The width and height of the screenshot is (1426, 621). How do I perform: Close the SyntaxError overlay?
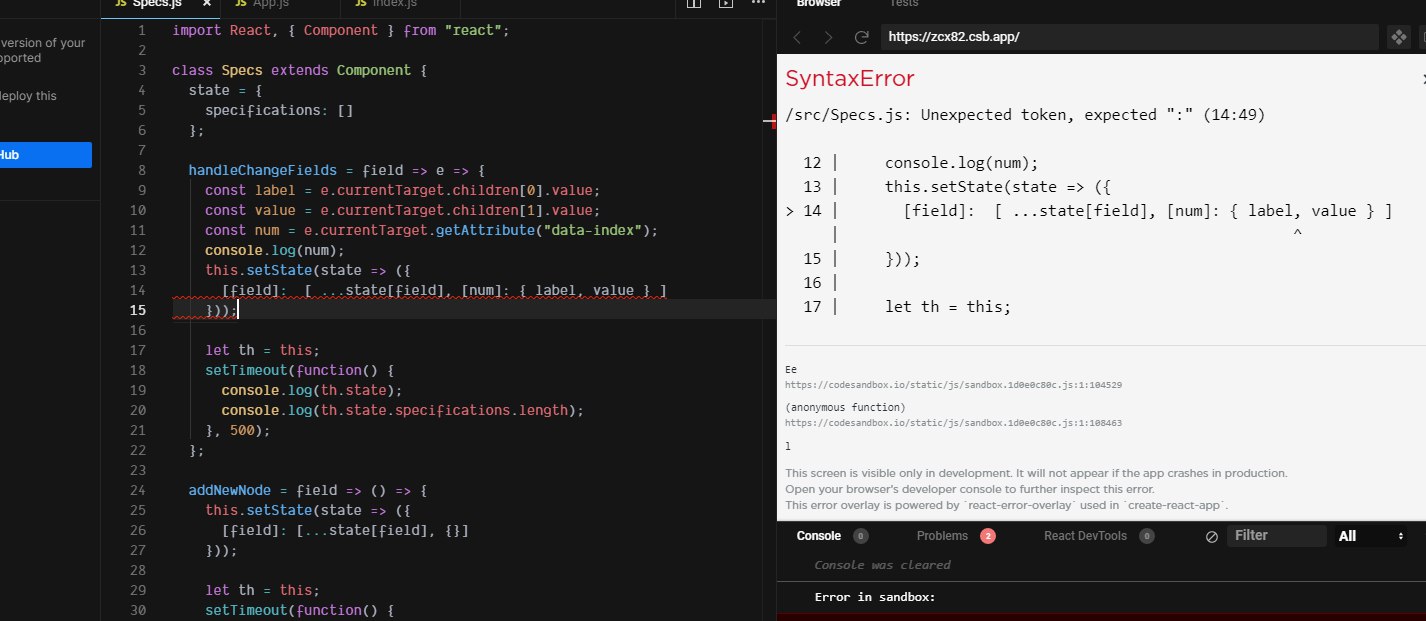1423,78
